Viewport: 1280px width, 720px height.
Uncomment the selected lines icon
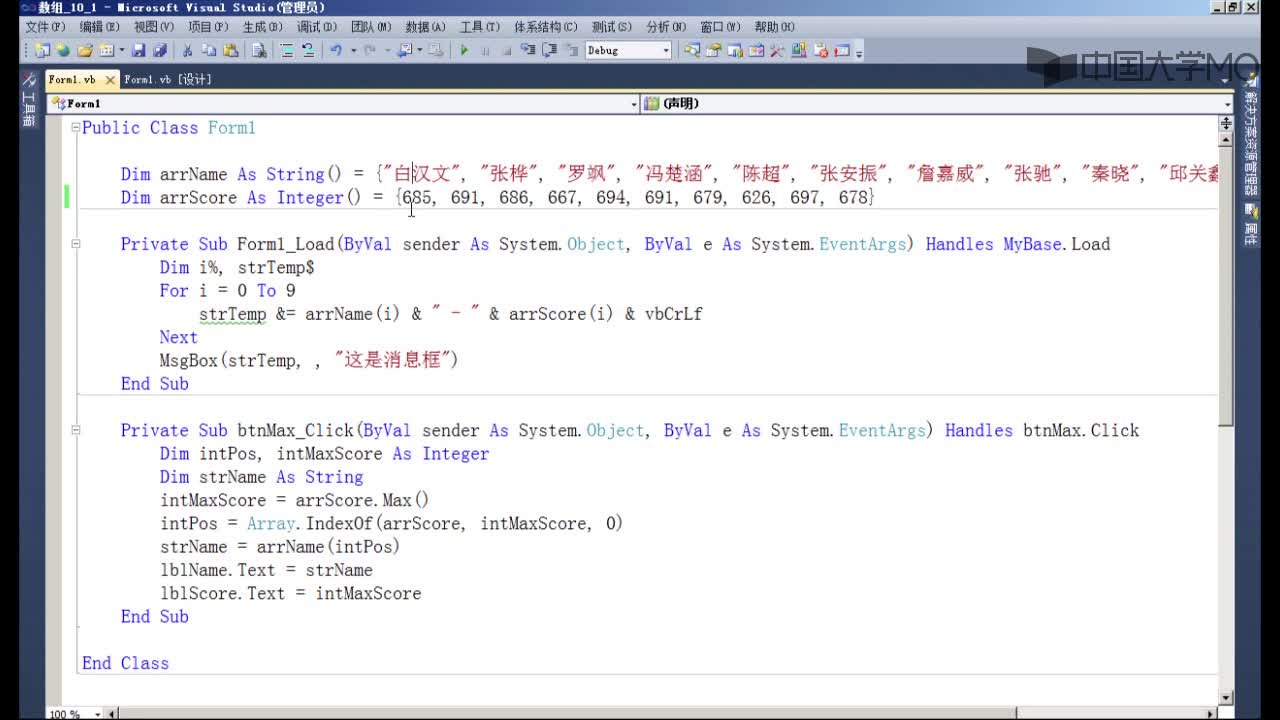[308, 50]
